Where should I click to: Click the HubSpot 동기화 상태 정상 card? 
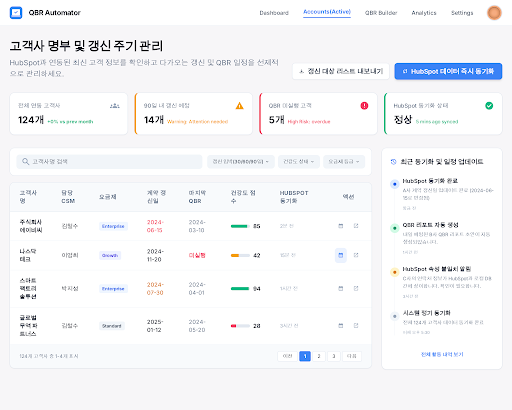(x=443, y=114)
